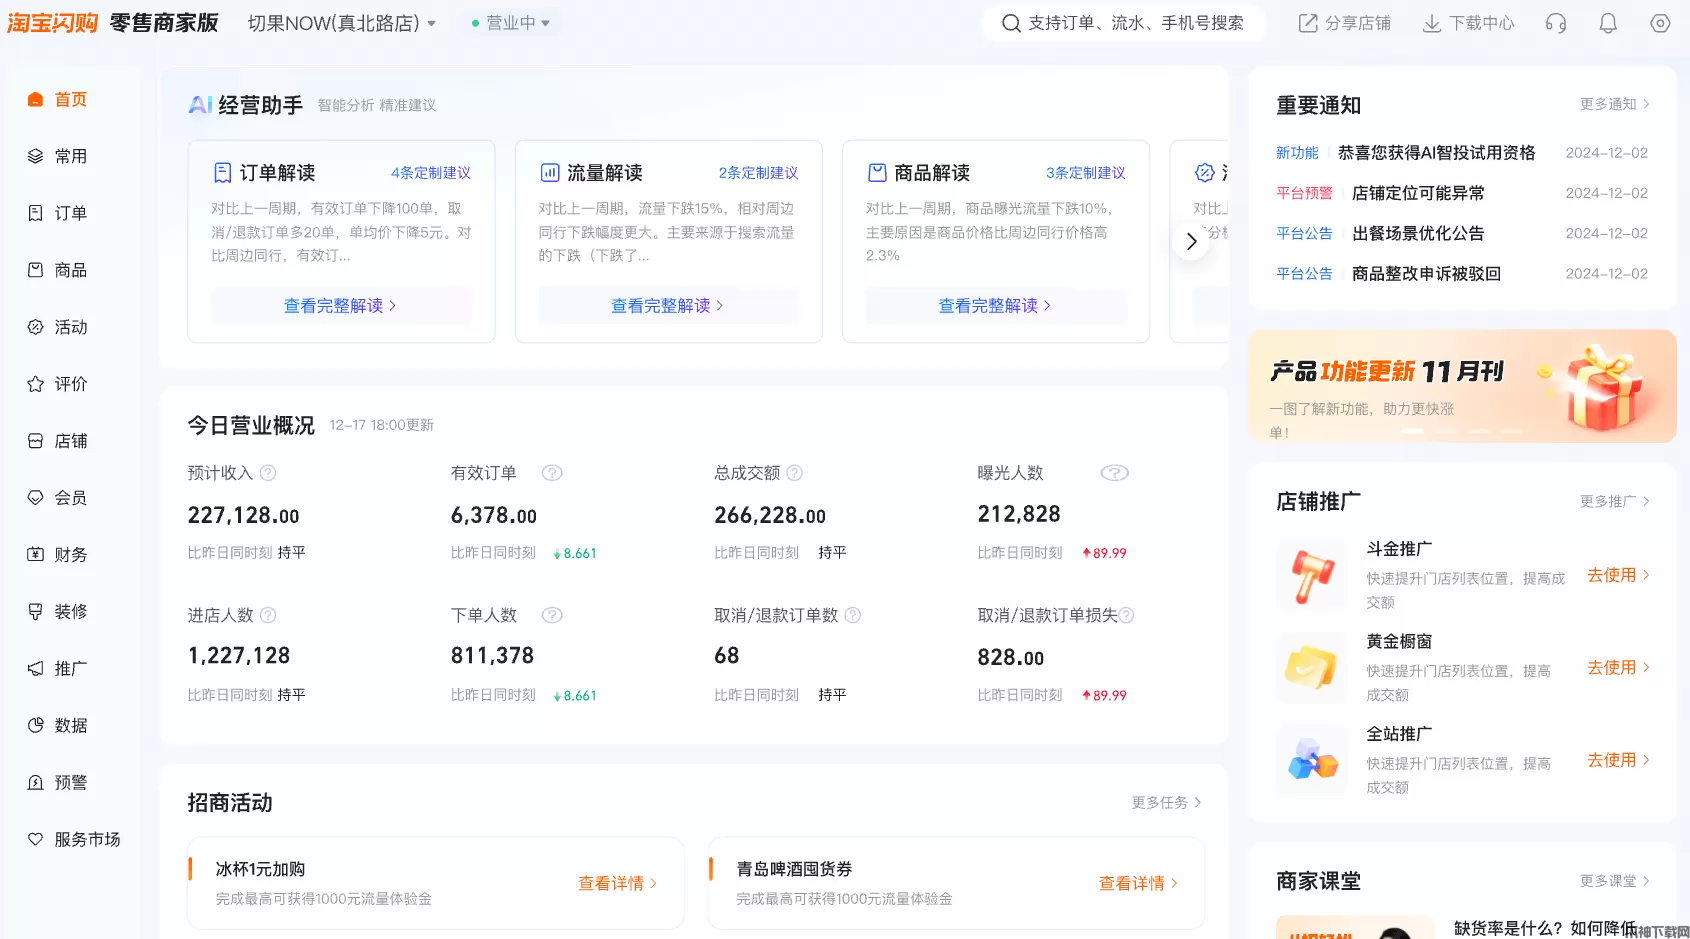
Task: Open settings via the top-right gear icon
Action: 1660,23
